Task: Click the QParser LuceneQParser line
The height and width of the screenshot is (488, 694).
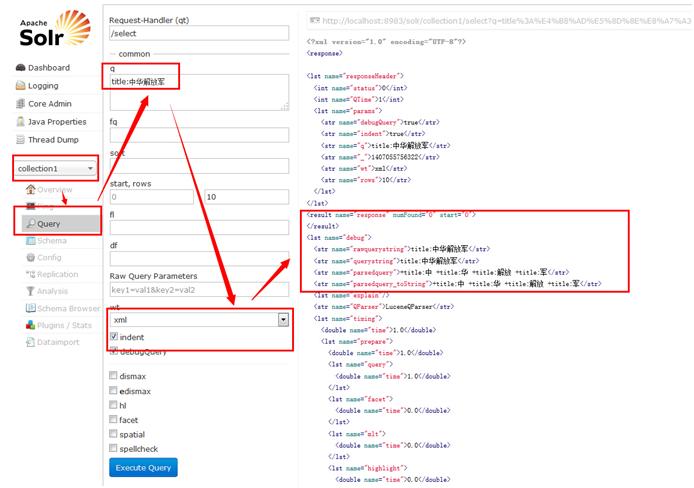Action: click(384, 307)
